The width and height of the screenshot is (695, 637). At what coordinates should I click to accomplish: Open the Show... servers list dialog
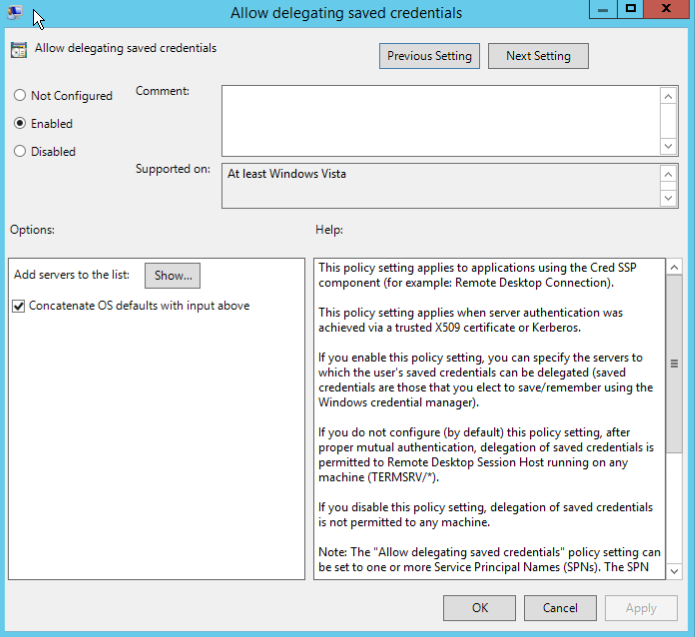point(172,276)
